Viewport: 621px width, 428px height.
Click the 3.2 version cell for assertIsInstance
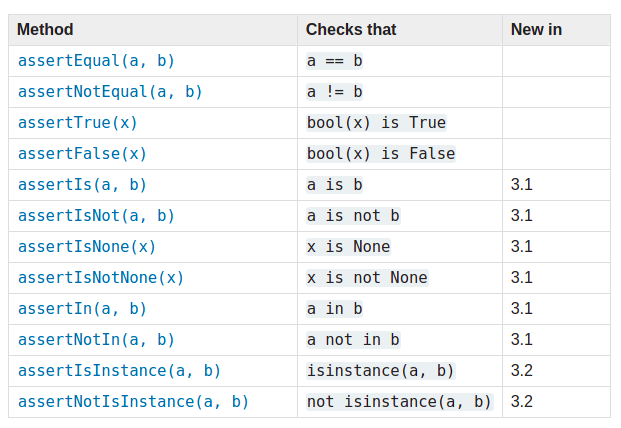click(x=521, y=371)
